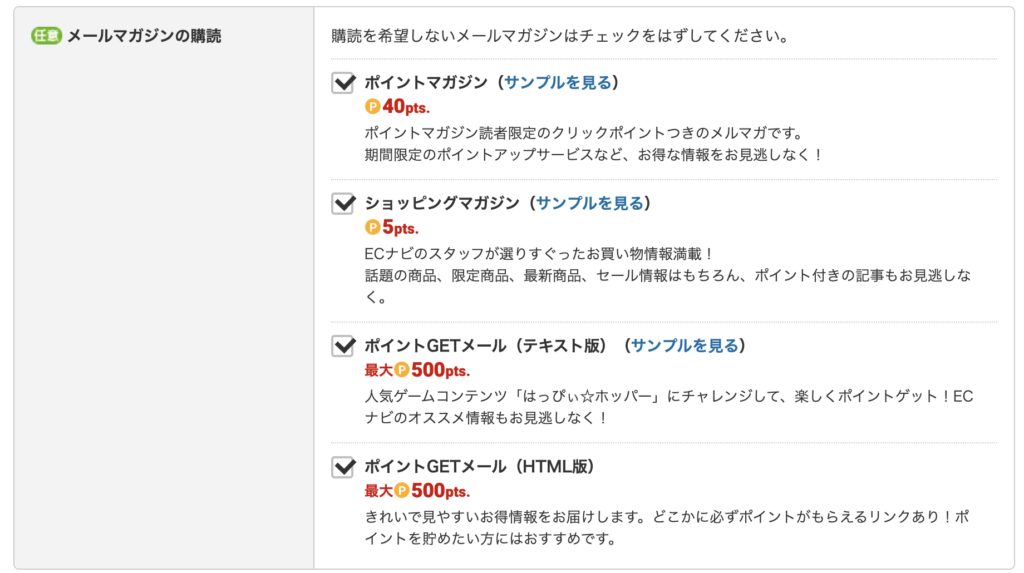Click the ショッピングマガジン label text
The width and height of the screenshot is (1024, 573).
[x=441, y=204]
